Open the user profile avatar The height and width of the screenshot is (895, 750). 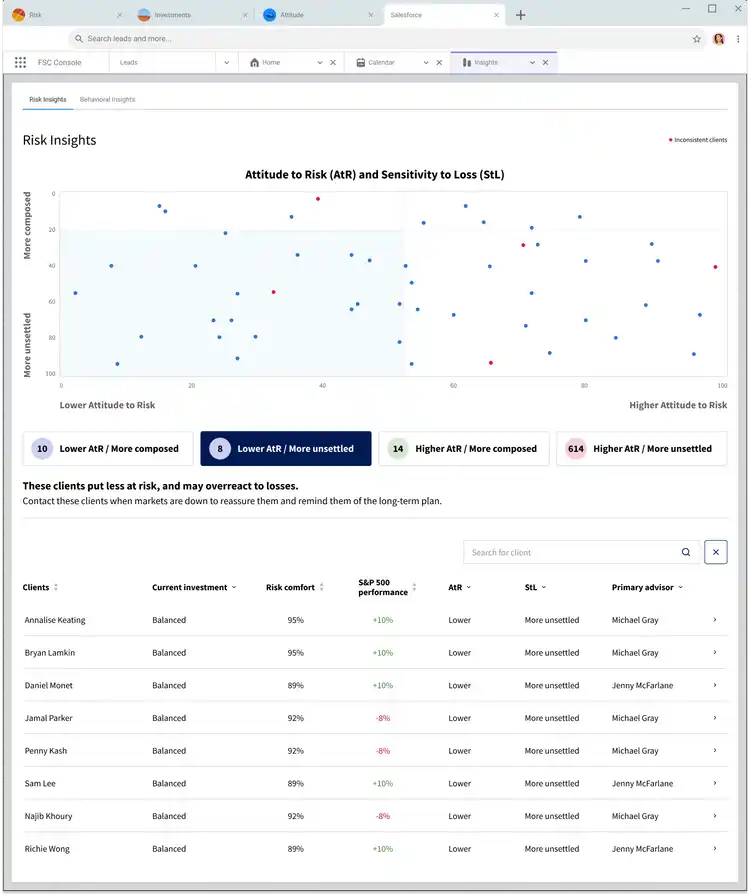tap(718, 39)
